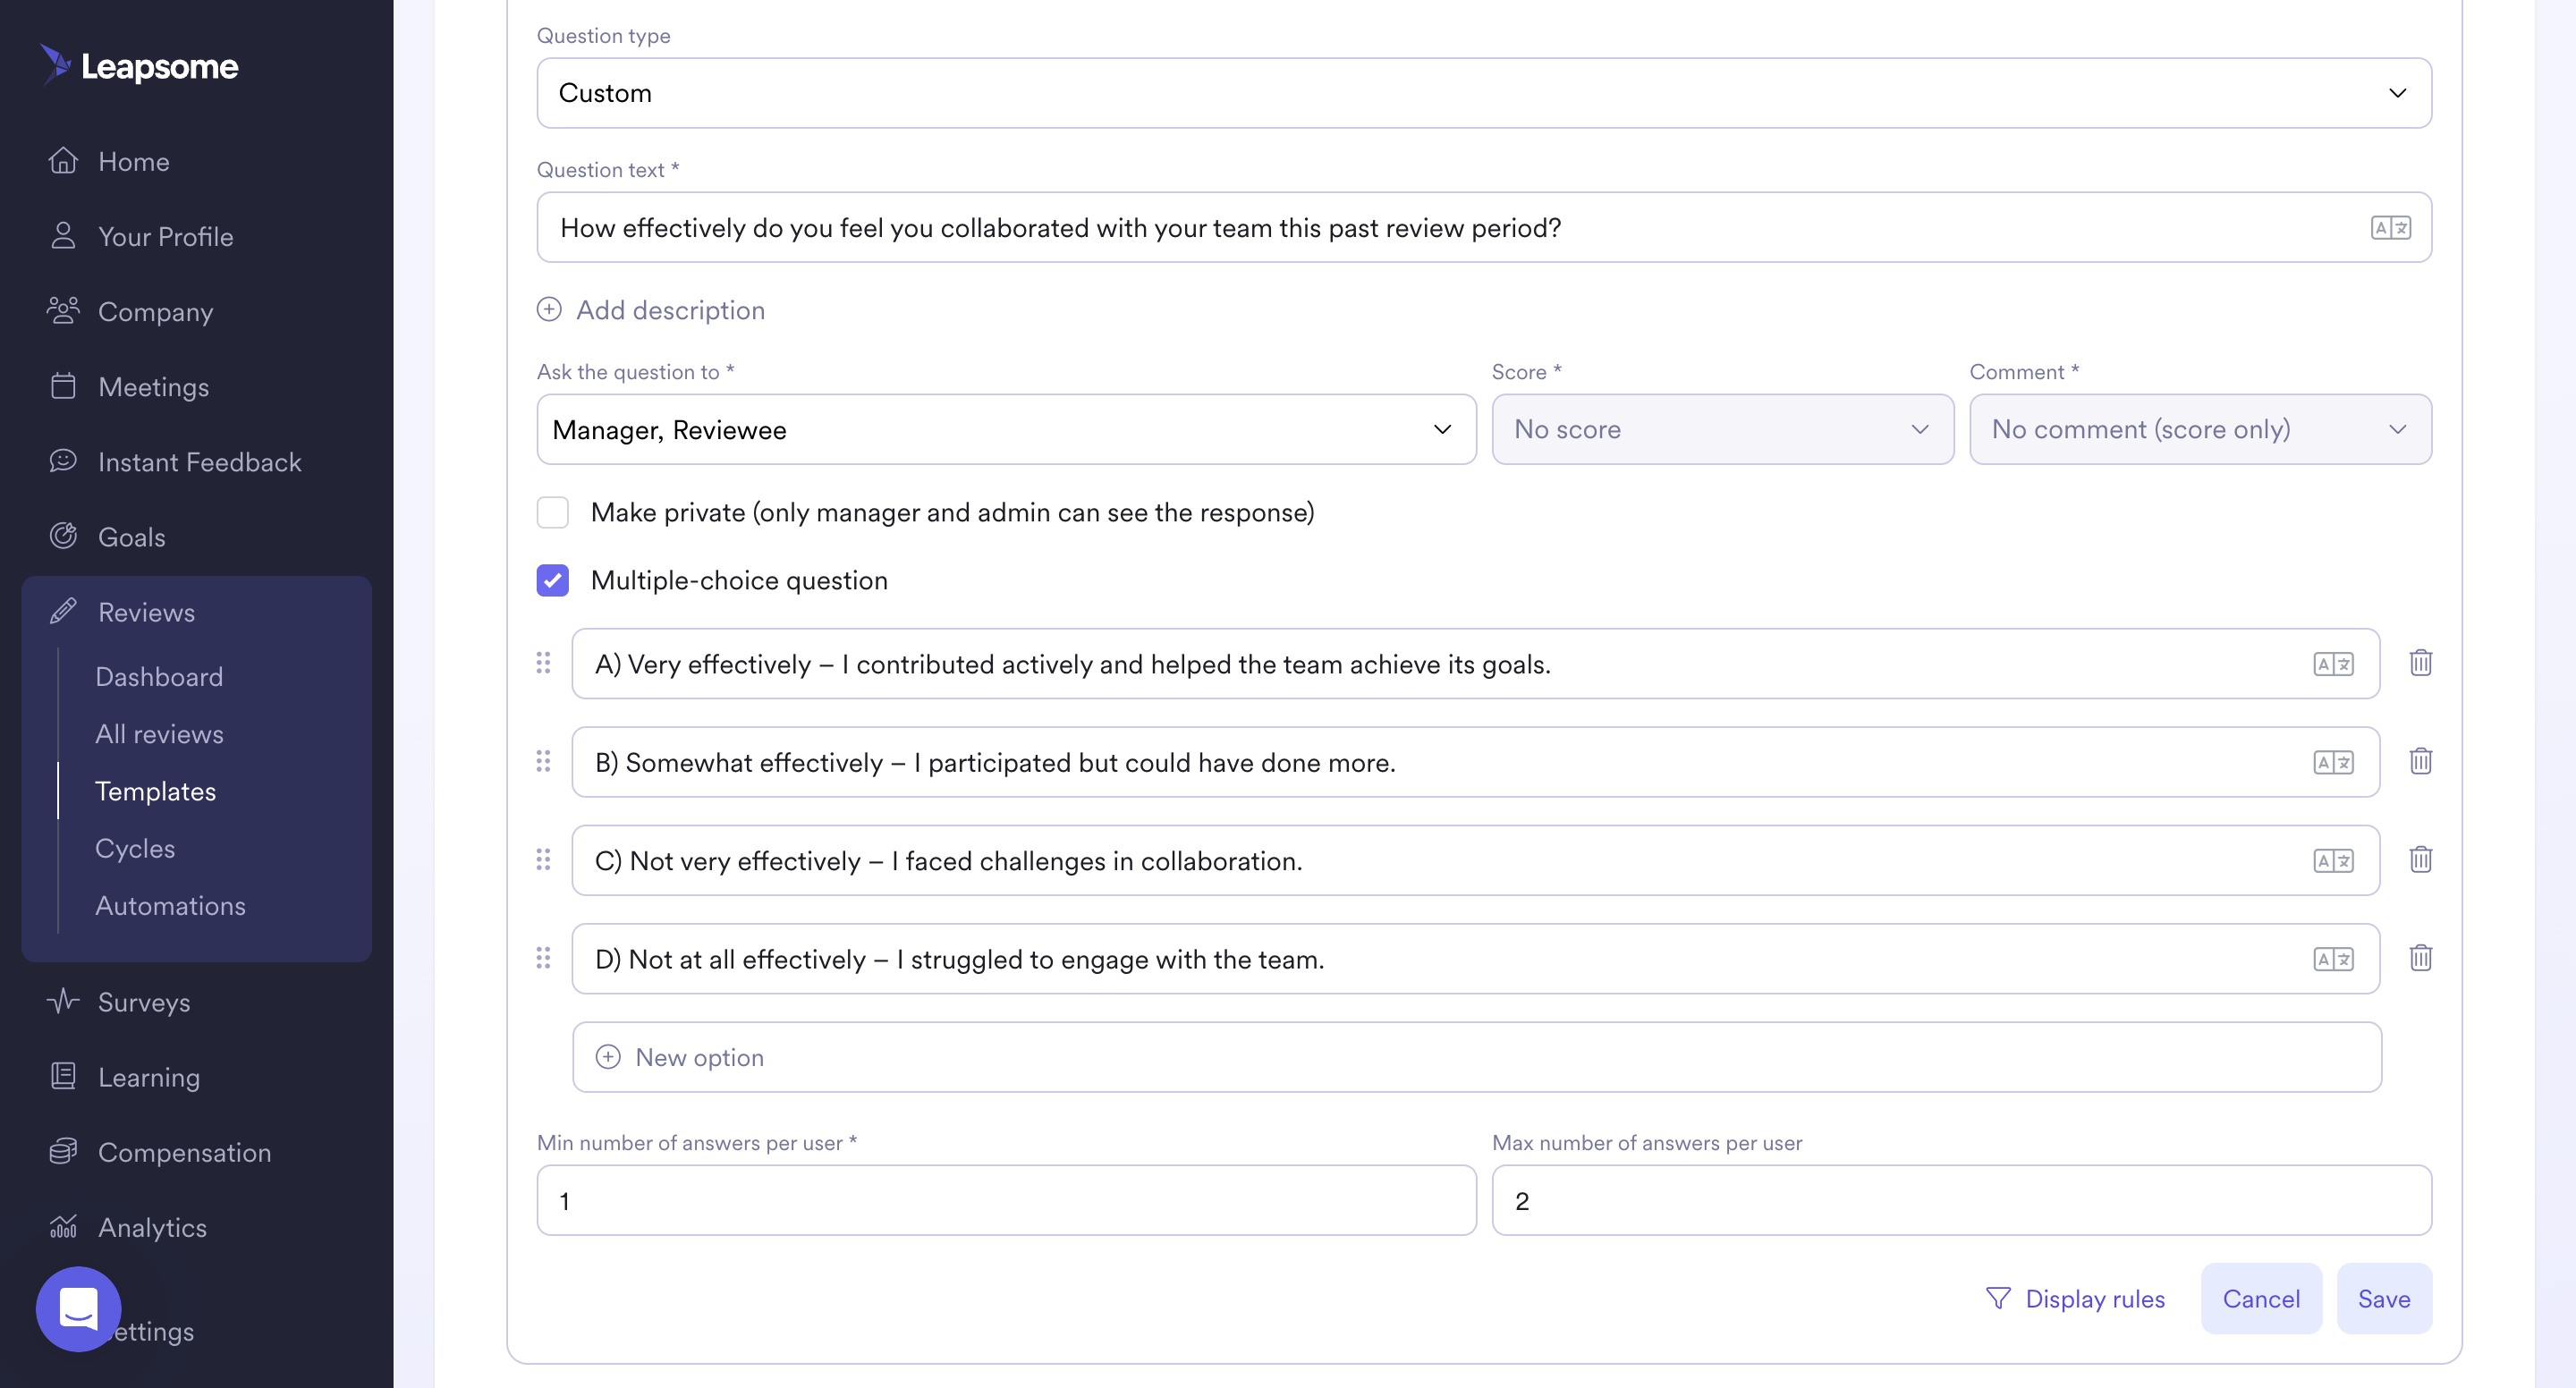Open the Company section
Screen dimensions: 2576x1388
click(x=155, y=311)
